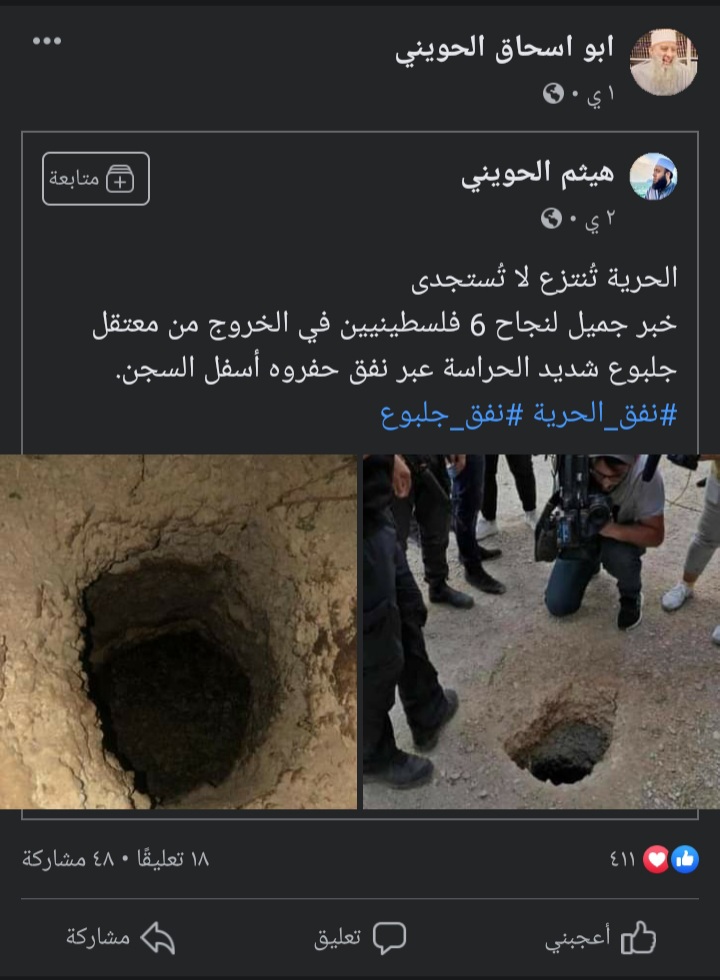Open هيثم الحويني profile avatar

click(653, 176)
